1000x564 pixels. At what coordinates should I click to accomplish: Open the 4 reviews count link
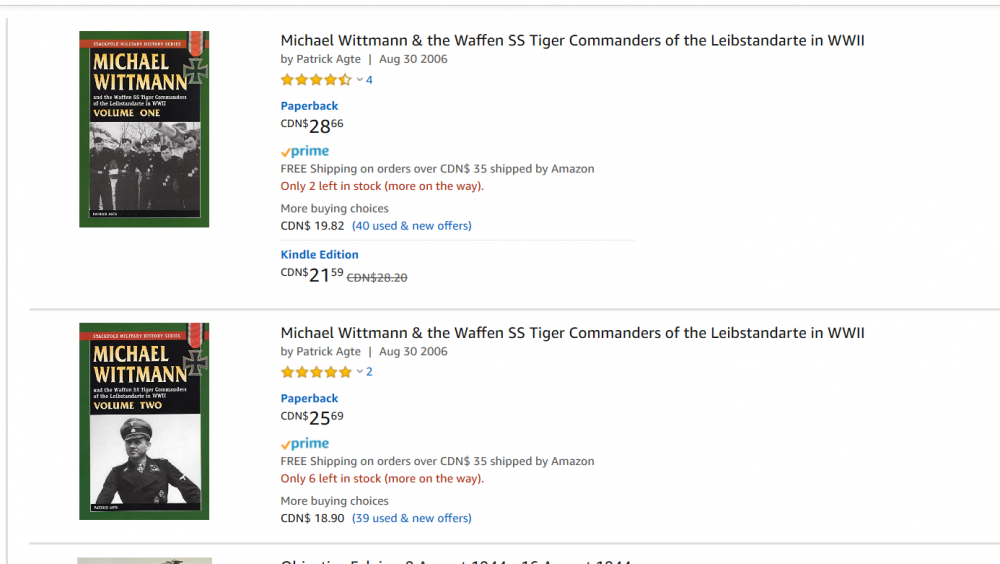(369, 80)
